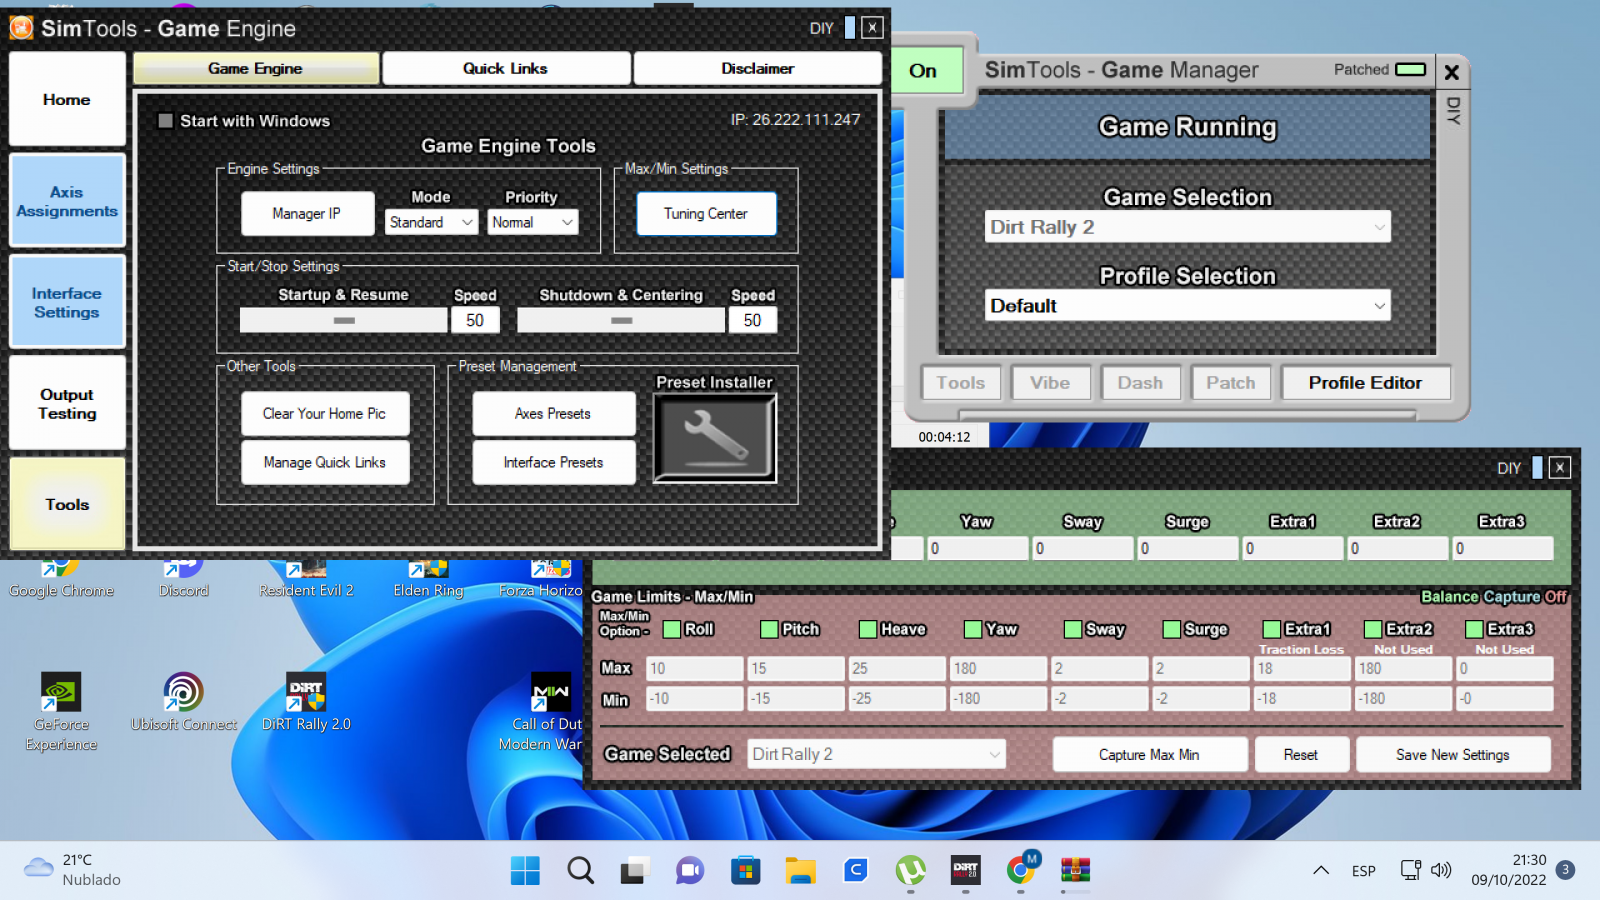Open Profile Selection Default dropdown
This screenshot has width=1600, height=900.
(1188, 306)
